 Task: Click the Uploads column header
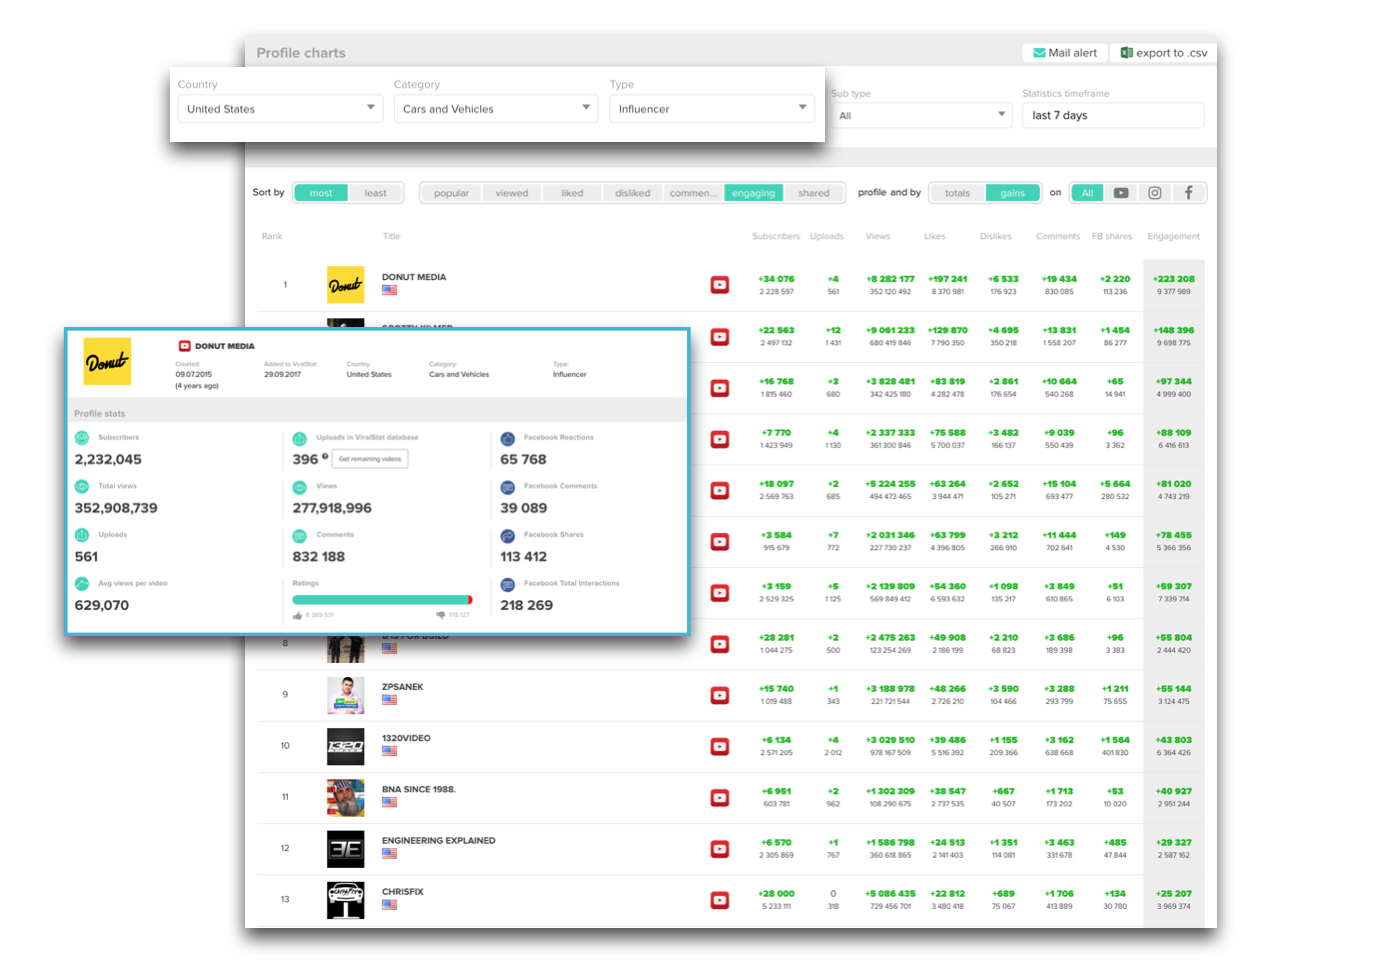pyautogui.click(x=827, y=237)
